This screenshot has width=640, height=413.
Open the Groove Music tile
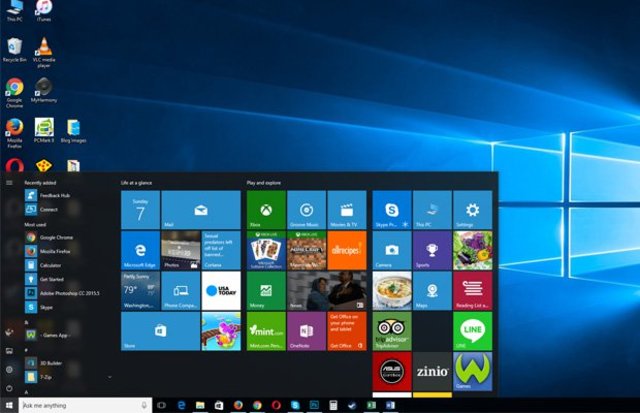[307, 210]
